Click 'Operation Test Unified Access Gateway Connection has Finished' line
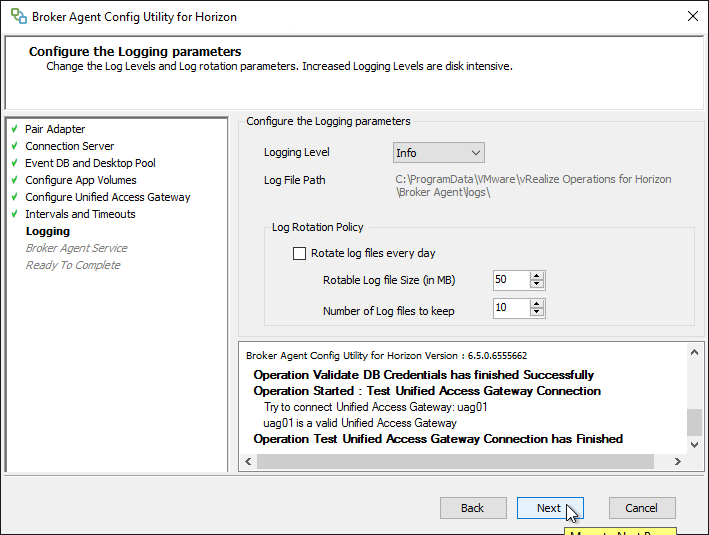The height and width of the screenshot is (535, 709). [438, 439]
